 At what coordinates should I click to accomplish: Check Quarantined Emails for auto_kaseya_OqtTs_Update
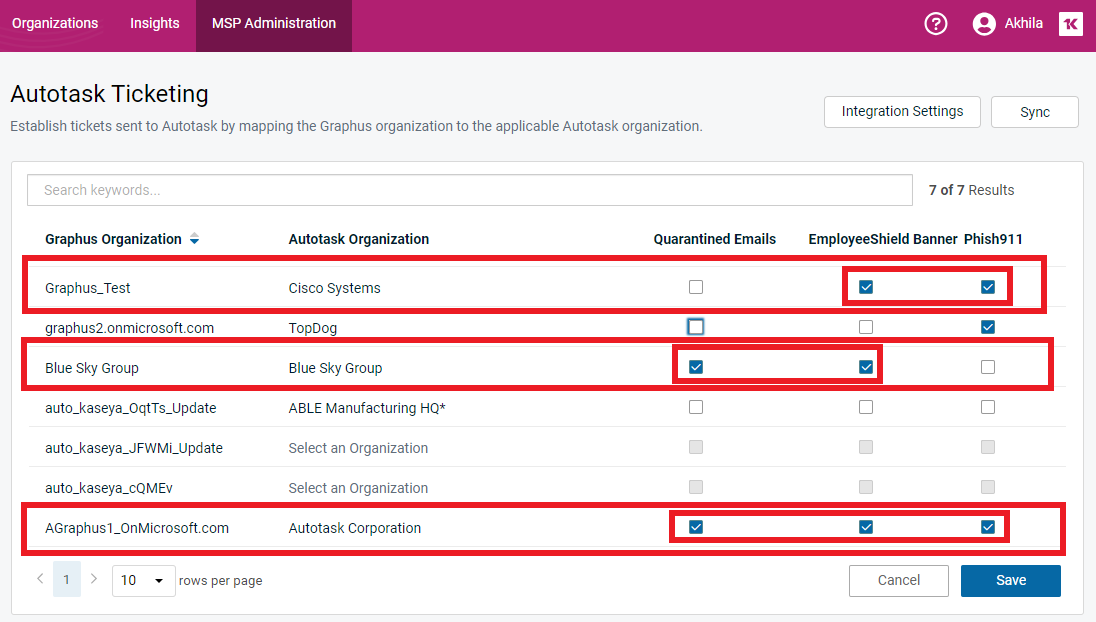point(695,407)
